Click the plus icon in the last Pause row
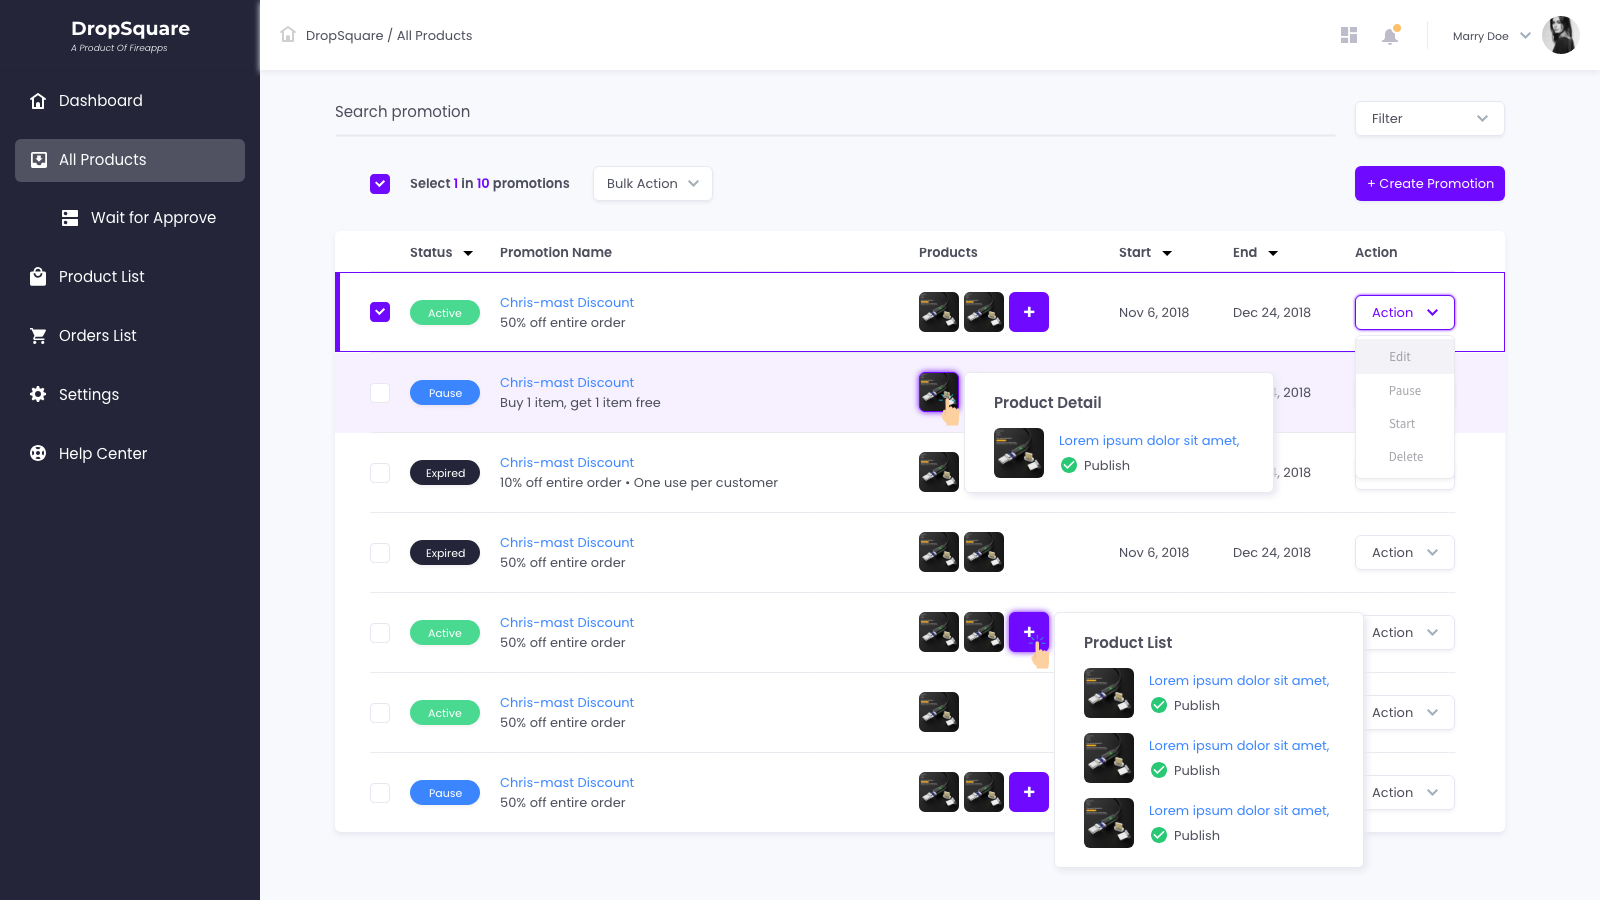 click(1028, 792)
